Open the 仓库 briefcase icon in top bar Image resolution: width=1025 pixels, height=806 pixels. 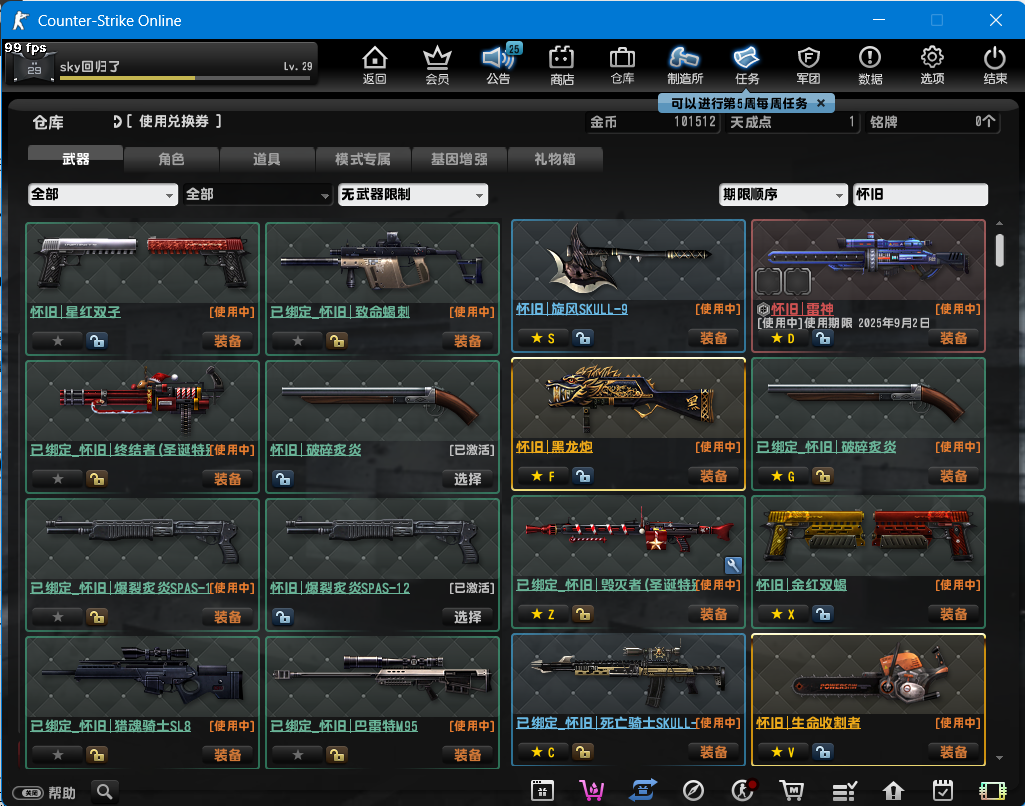(x=622, y=65)
